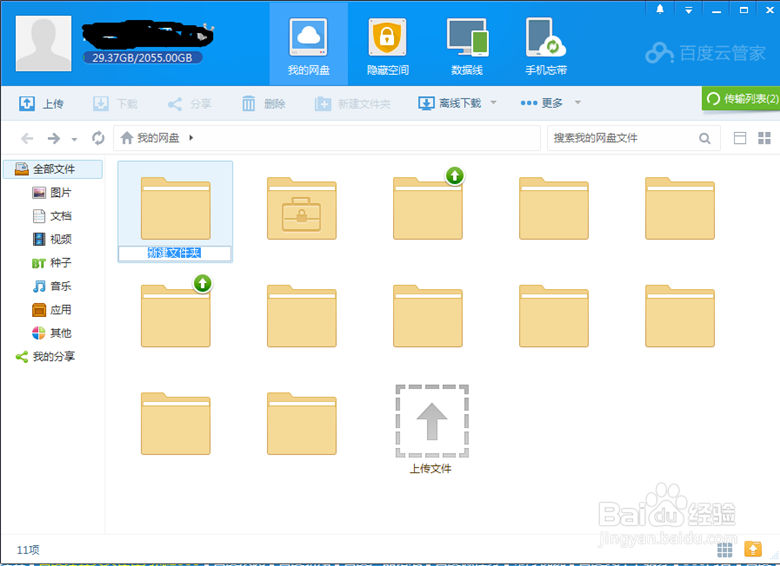Open the 传输列表(2) transfer list
Screen dimensions: 780x566
point(741,98)
